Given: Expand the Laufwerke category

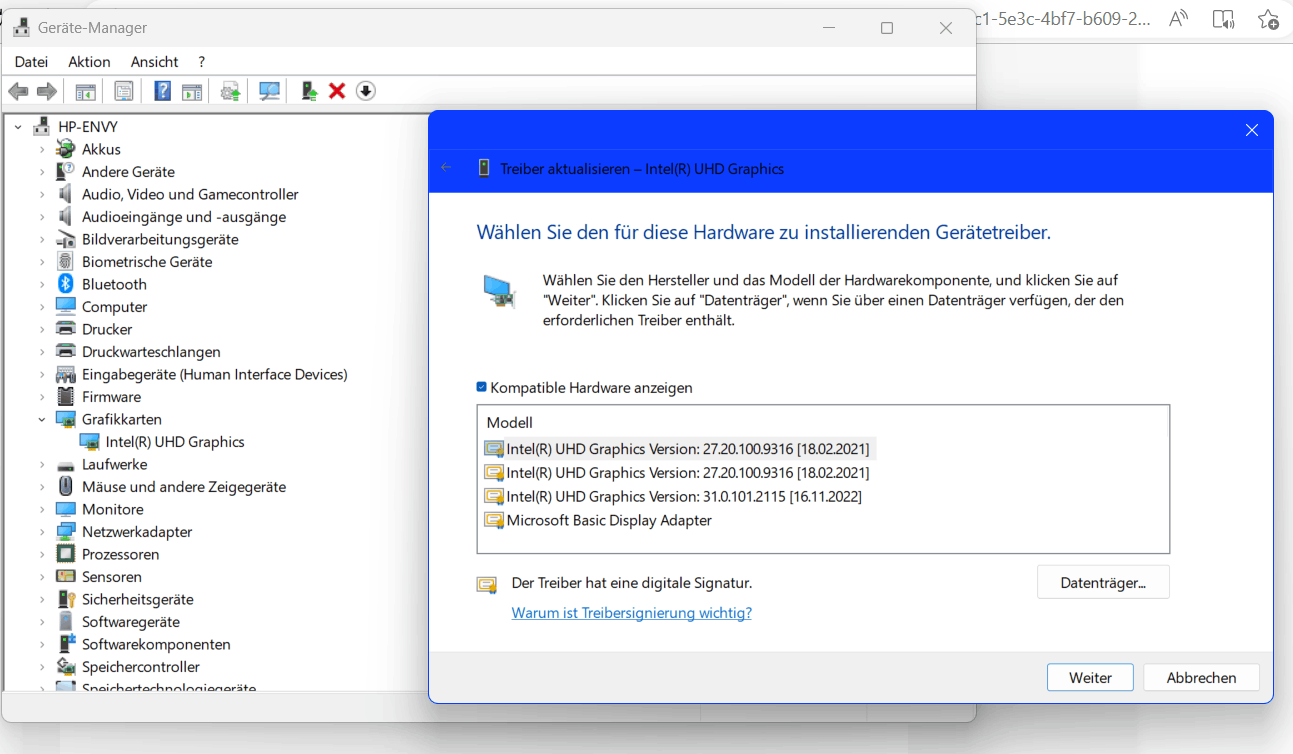Looking at the screenshot, I should tap(42, 464).
